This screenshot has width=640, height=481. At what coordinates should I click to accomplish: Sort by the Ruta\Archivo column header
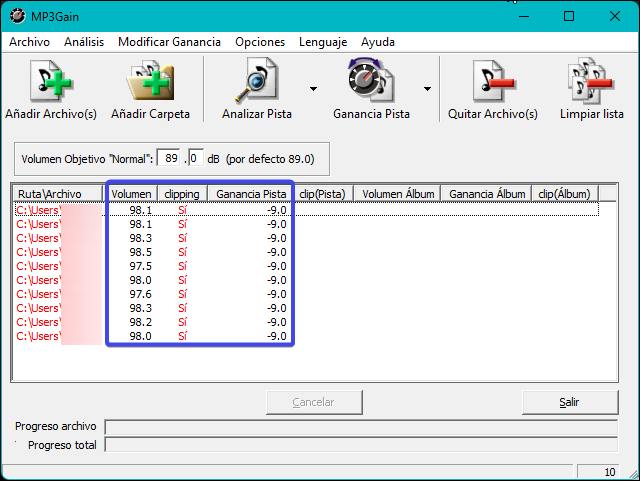[58, 194]
